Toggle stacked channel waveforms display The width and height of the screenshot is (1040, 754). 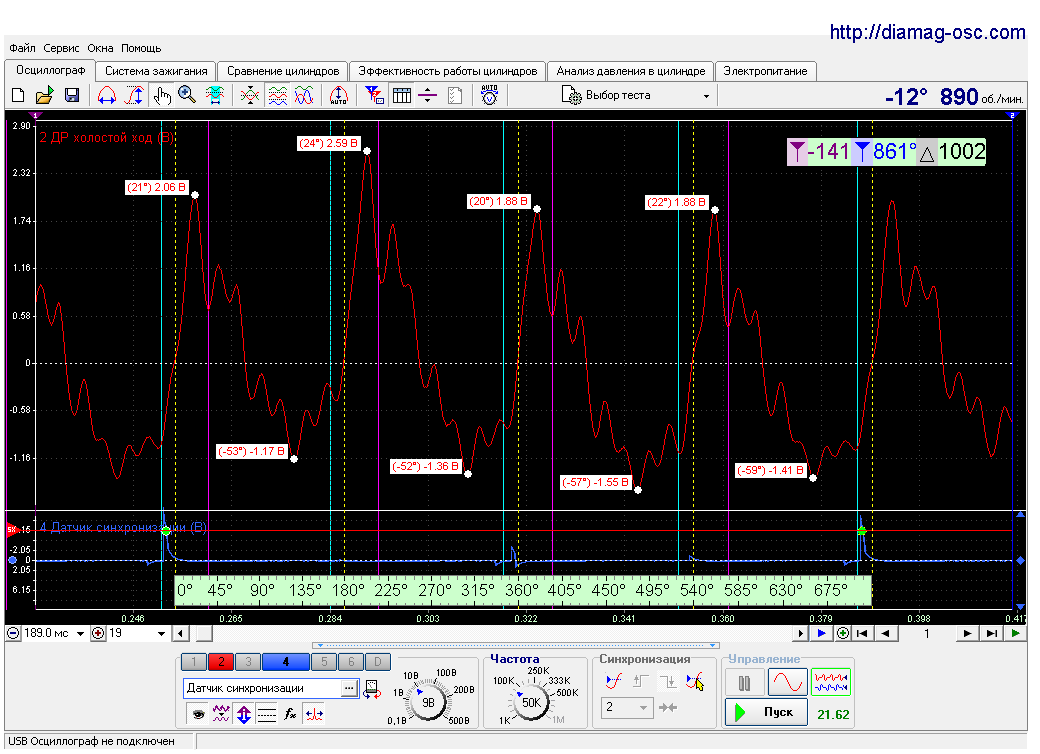coord(278,95)
